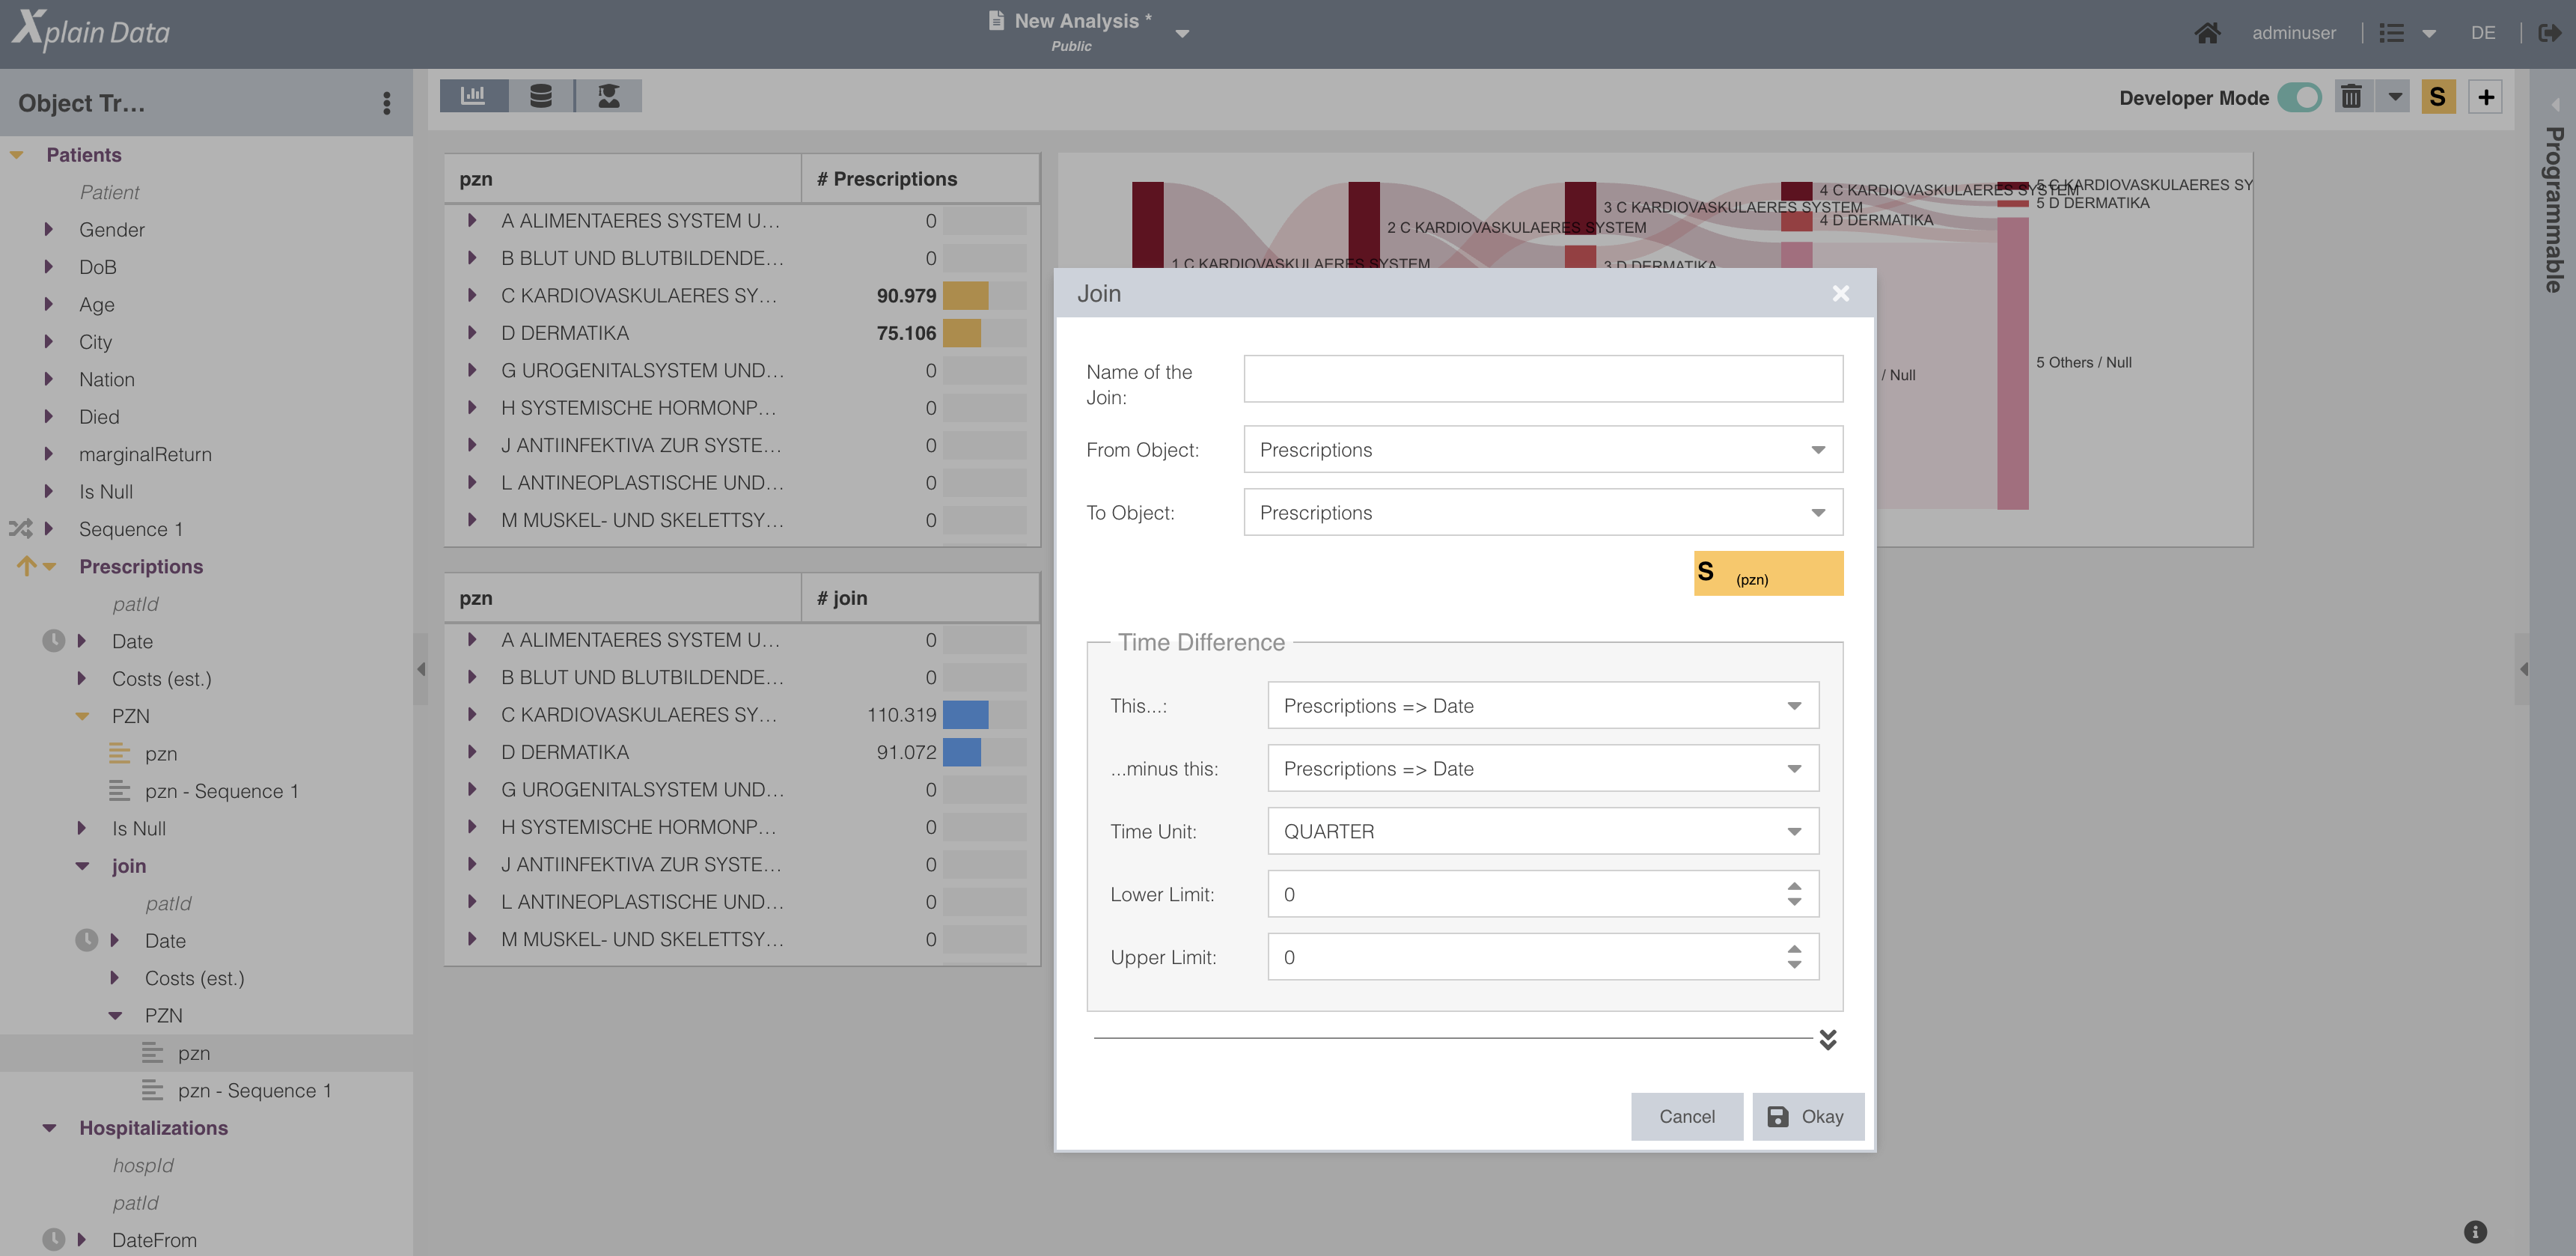Select orange pzn attribute icon under Prescriptions PZN

click(x=120, y=752)
